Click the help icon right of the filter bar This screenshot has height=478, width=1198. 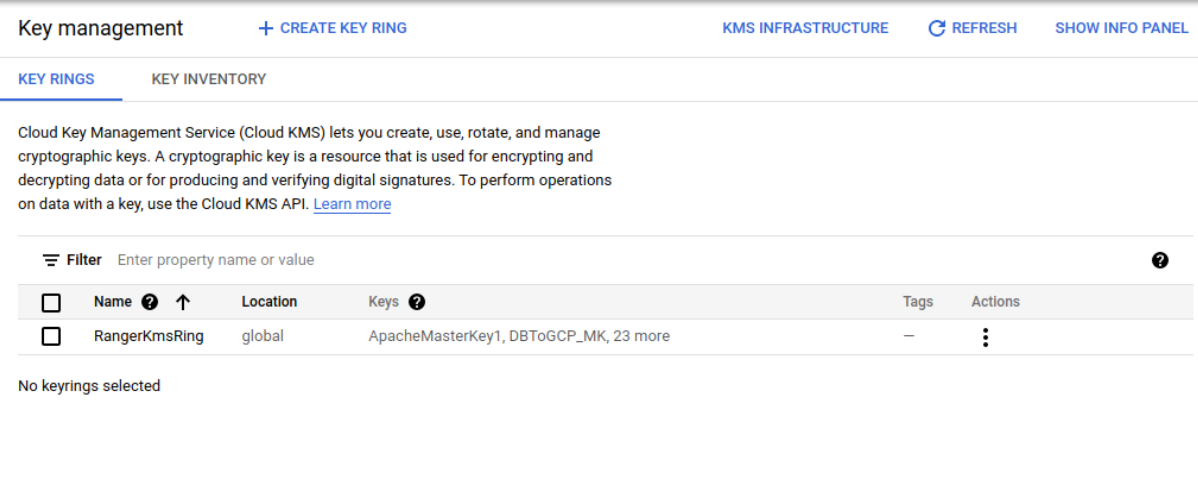click(1160, 260)
